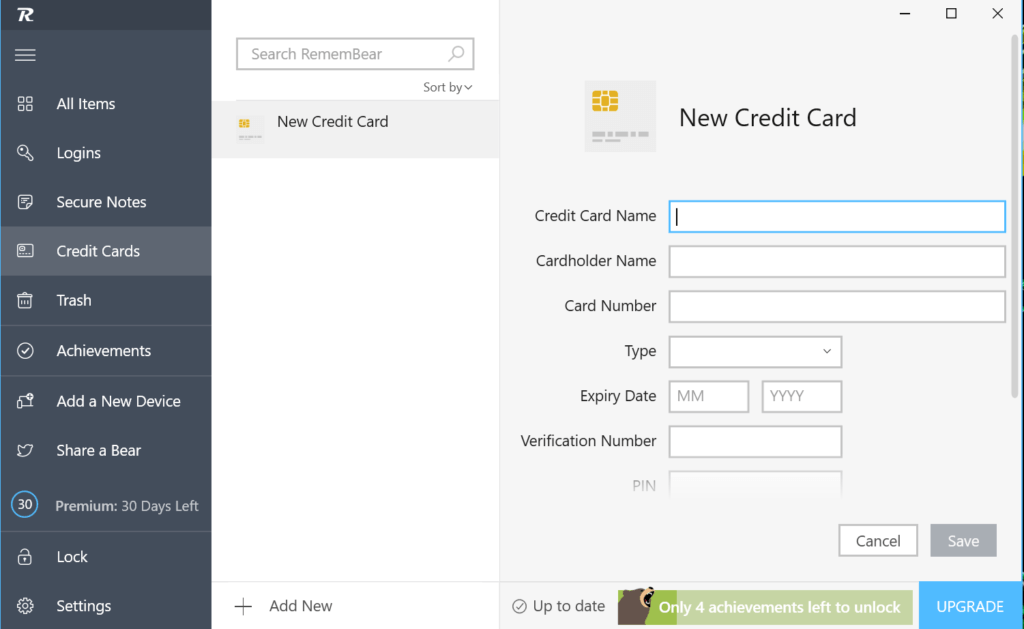Screen dimensions: 1024x629
Task: Click the Up to date status text
Action: [568, 606]
